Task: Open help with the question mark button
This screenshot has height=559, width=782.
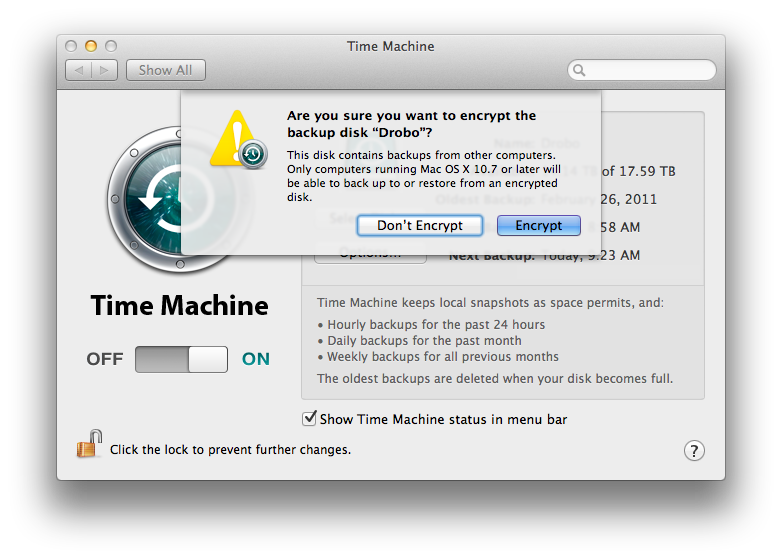Action: click(694, 451)
